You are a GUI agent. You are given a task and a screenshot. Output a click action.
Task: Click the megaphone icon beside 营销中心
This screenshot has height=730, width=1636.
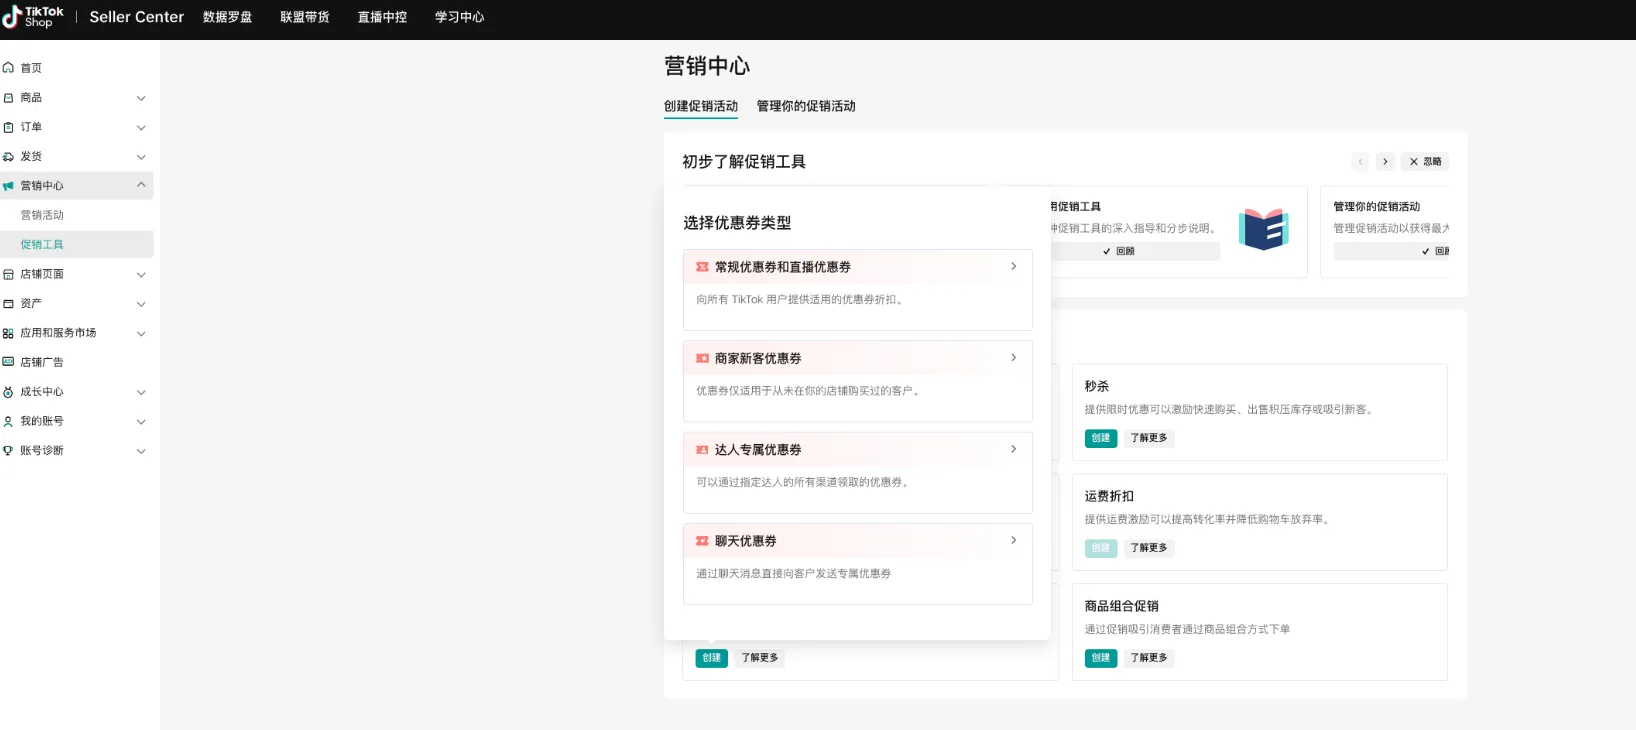(x=8, y=186)
